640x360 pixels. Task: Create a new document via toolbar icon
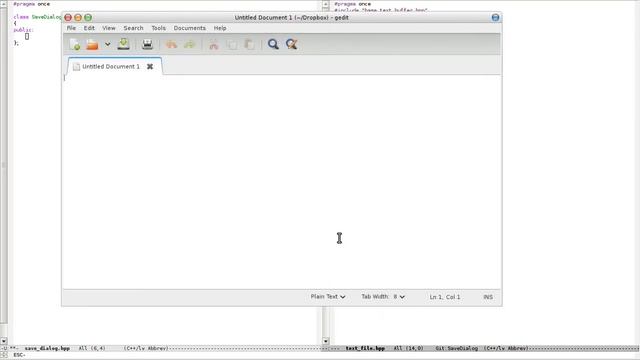click(x=75, y=44)
